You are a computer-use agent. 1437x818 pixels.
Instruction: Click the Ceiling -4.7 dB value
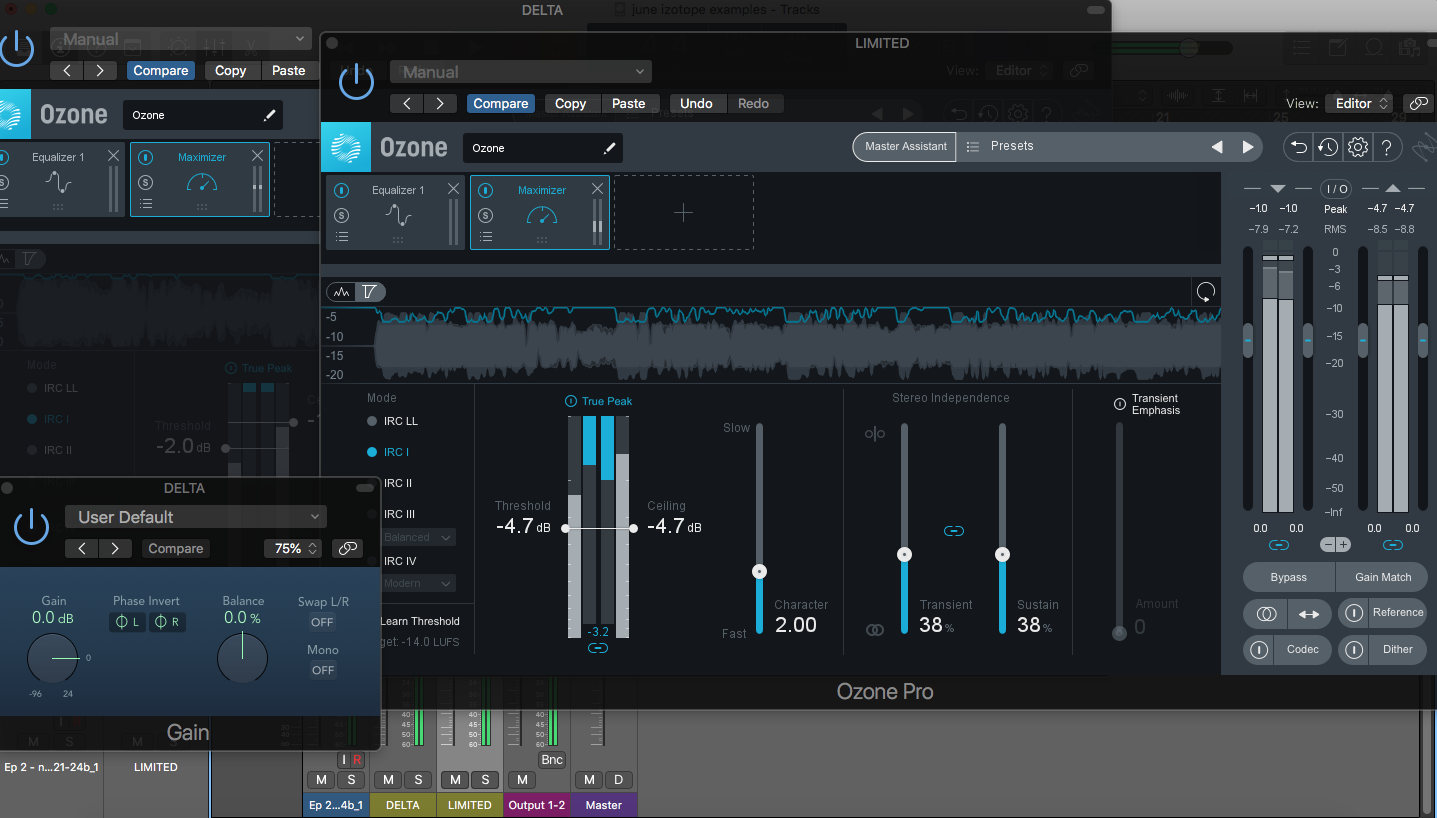coord(674,526)
